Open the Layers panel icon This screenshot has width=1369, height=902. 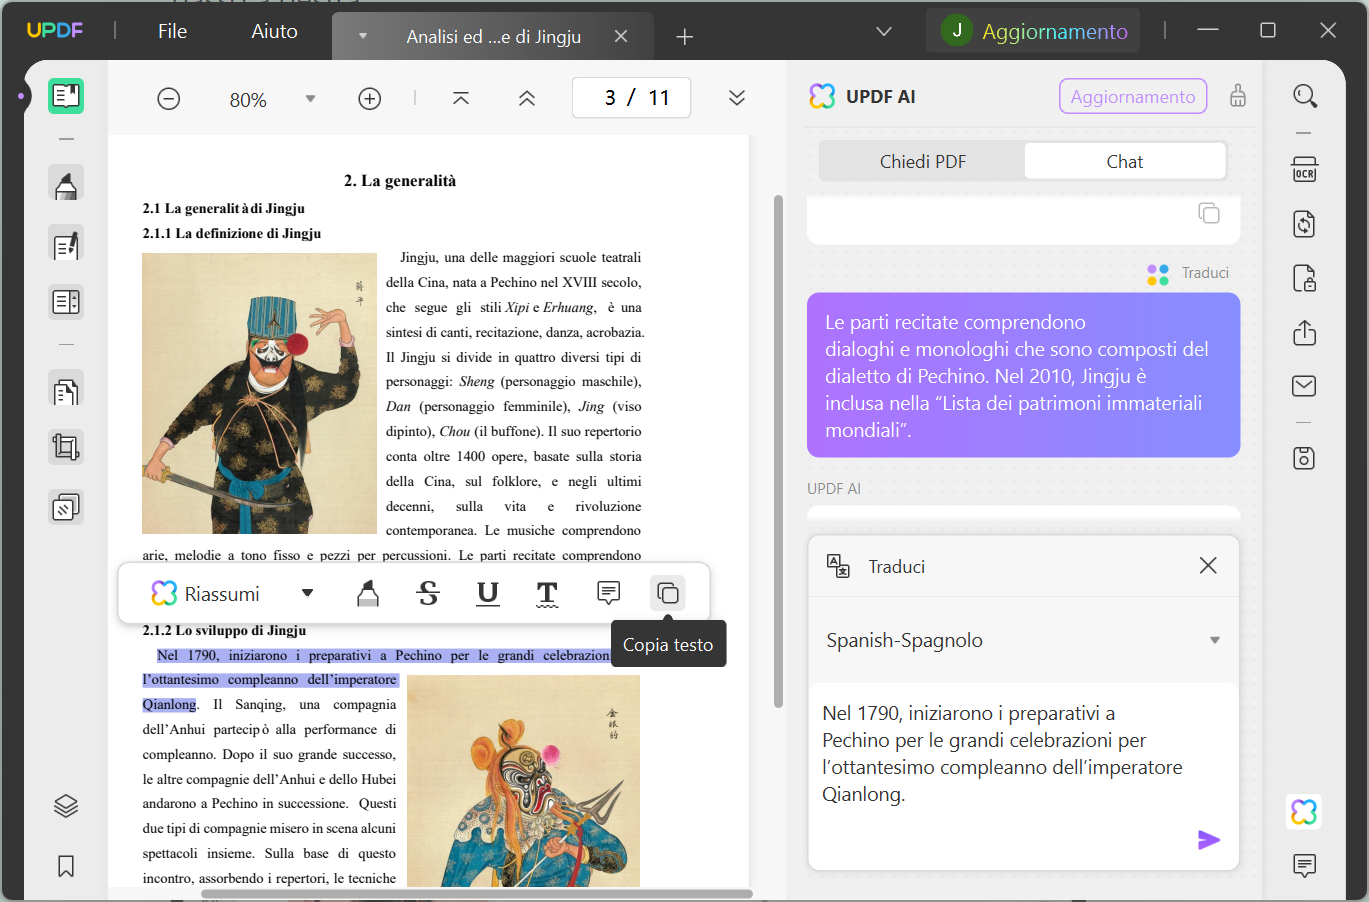[x=66, y=806]
